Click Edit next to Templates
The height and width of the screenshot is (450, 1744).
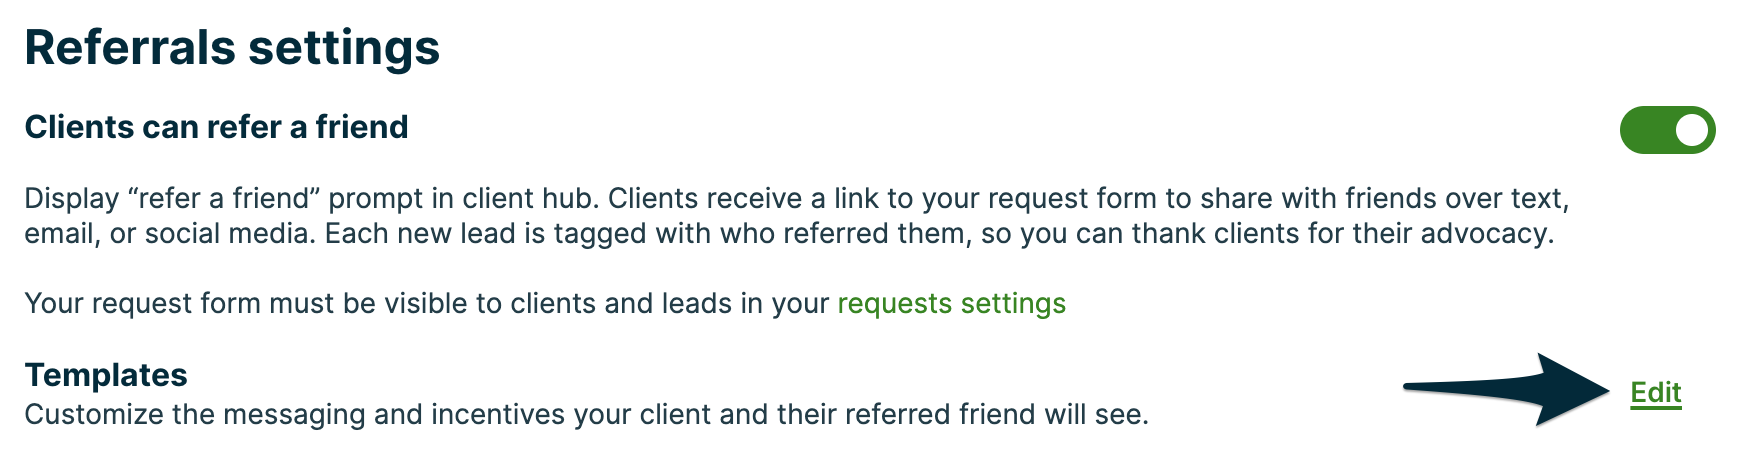tap(1655, 392)
